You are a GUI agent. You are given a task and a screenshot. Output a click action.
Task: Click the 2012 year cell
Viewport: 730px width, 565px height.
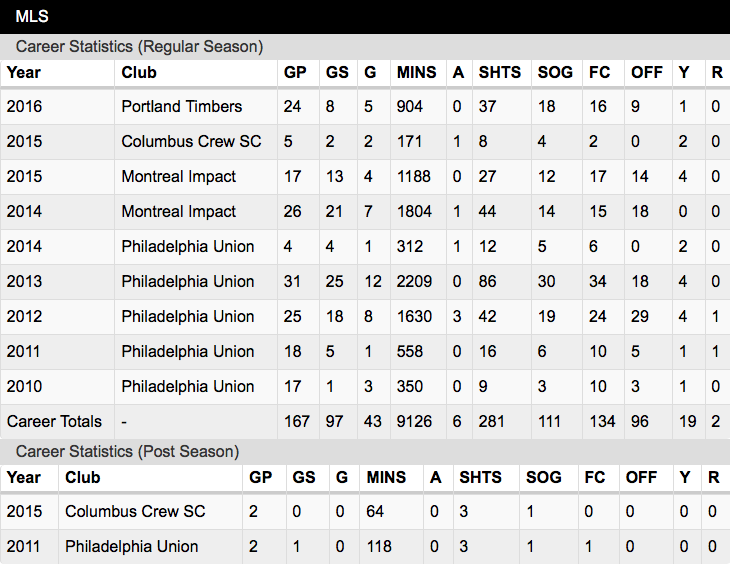(x=24, y=316)
